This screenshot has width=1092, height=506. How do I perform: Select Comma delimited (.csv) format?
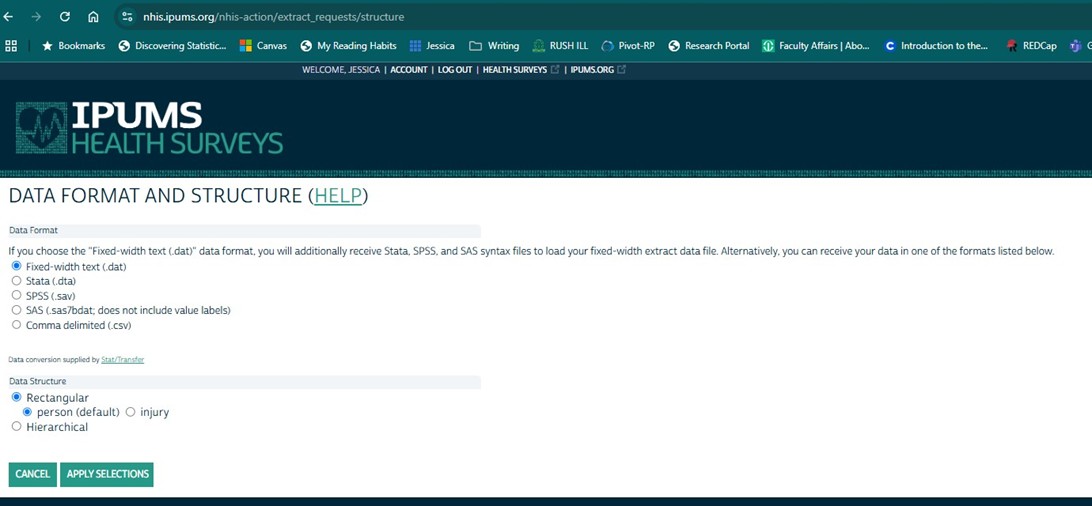pos(17,324)
